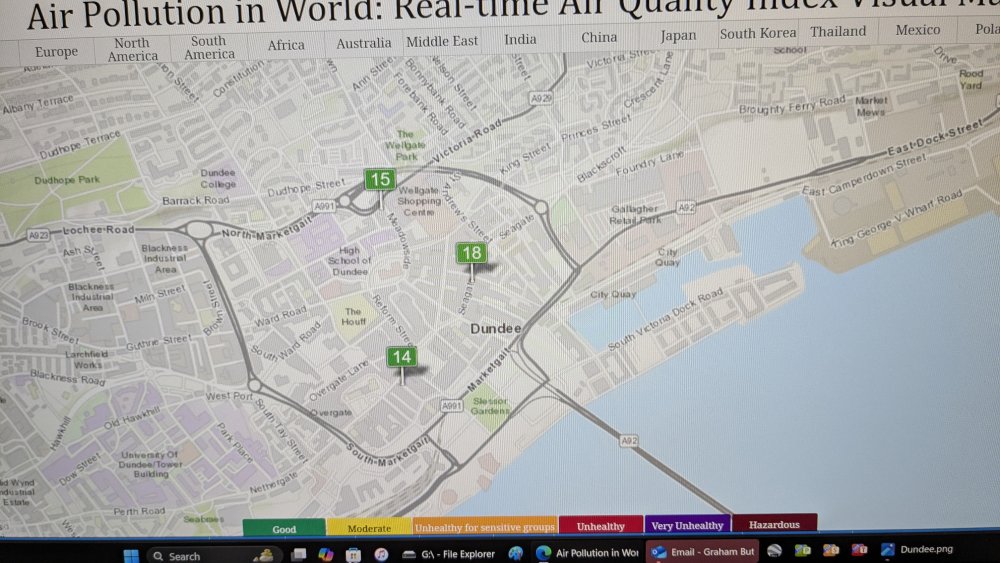Open the India tab

520,40
